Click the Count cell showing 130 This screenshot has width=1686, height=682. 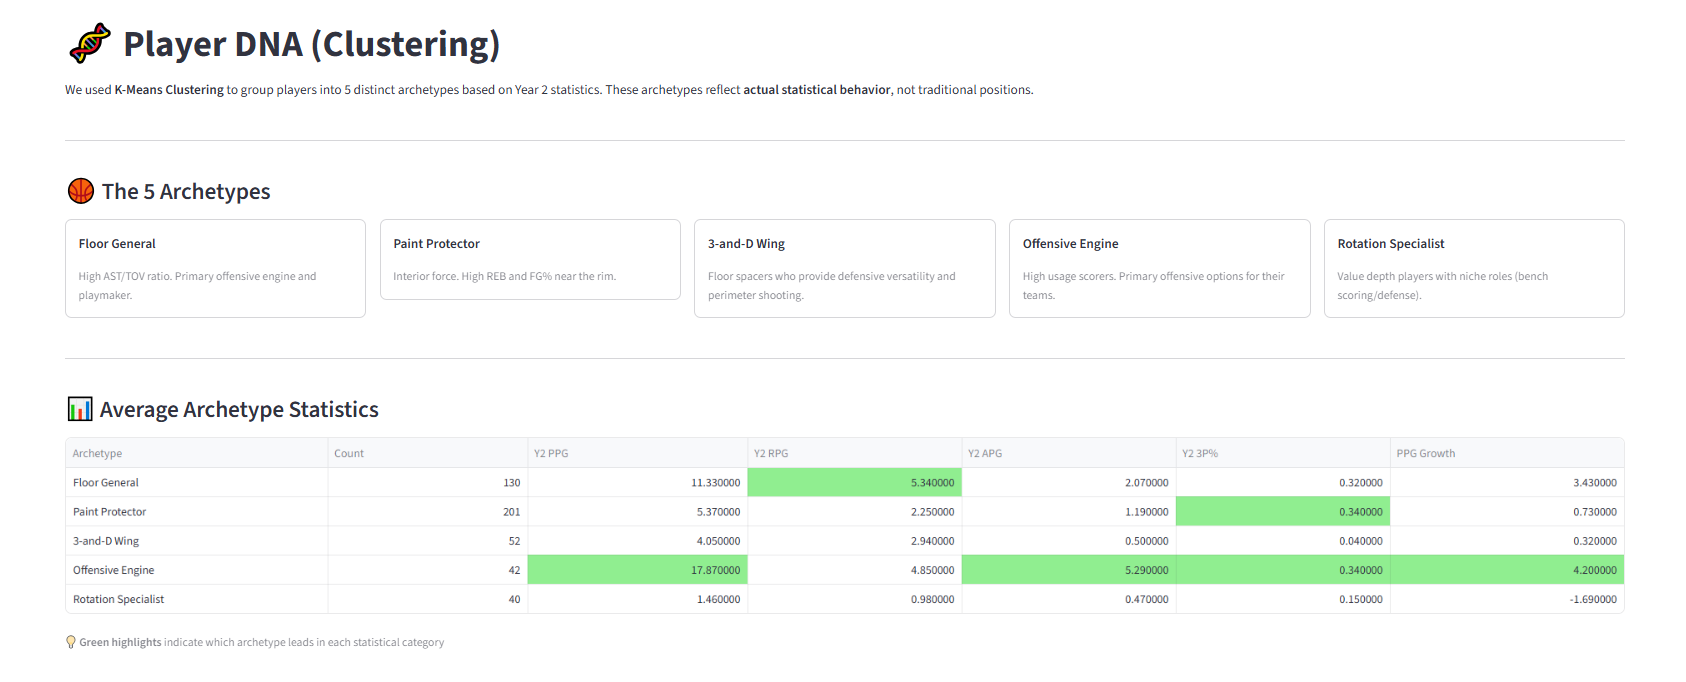click(427, 482)
